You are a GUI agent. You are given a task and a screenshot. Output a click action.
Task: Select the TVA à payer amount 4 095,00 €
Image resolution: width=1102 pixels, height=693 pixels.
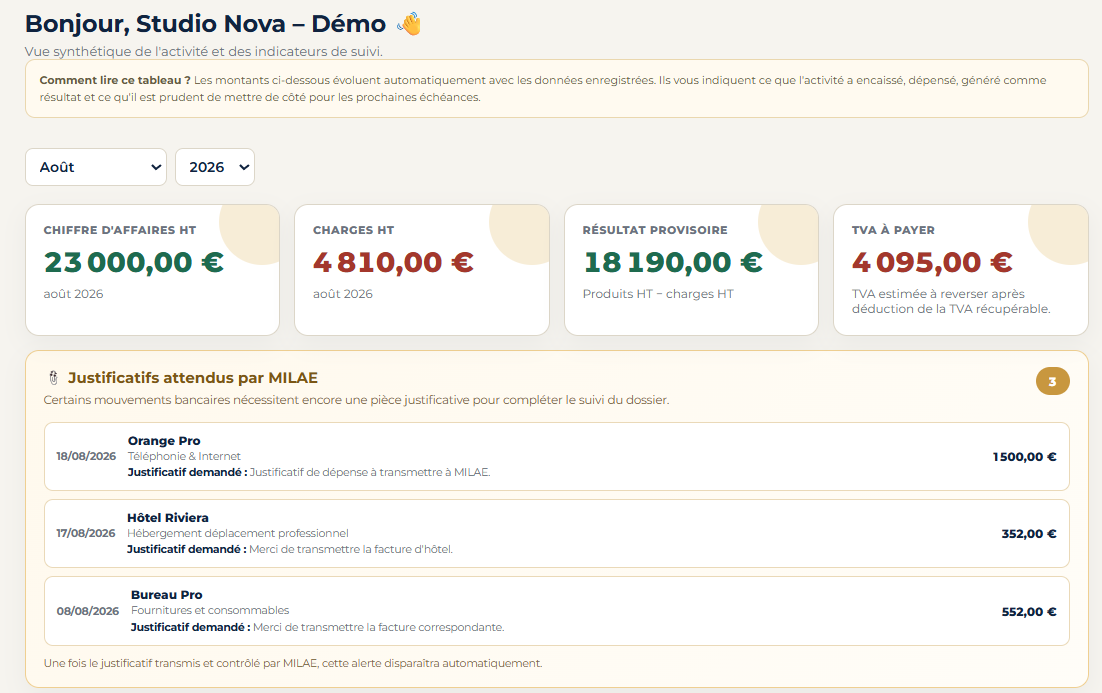(x=932, y=263)
